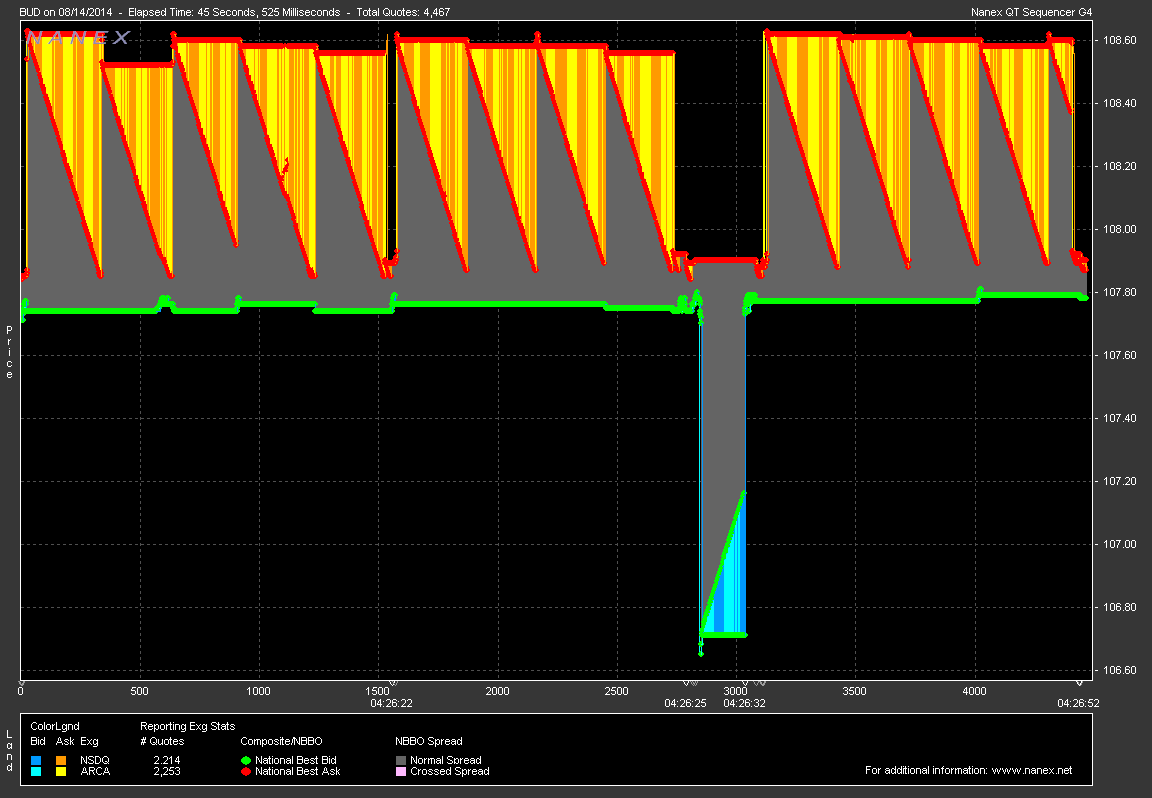This screenshot has height=798, width=1152.
Task: Click the Exg column header in legend
Action: 89,741
